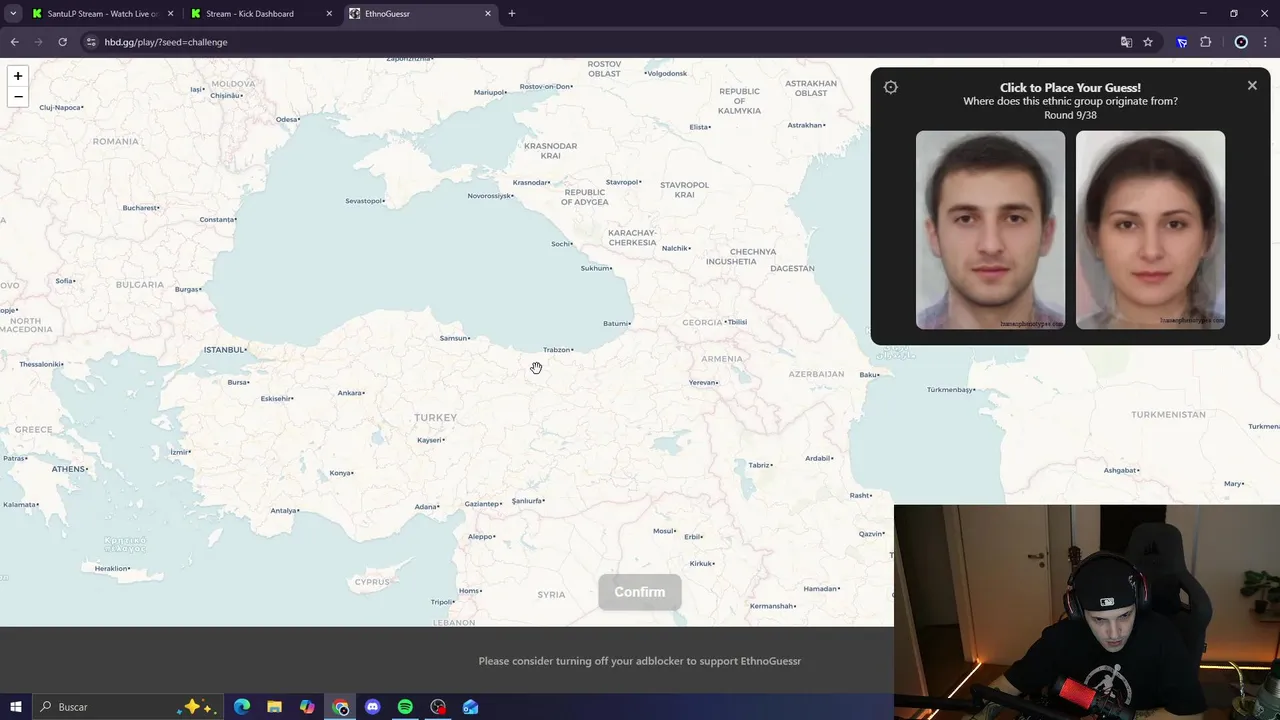Click Mosul on the map
The height and width of the screenshot is (720, 1280).
point(665,531)
